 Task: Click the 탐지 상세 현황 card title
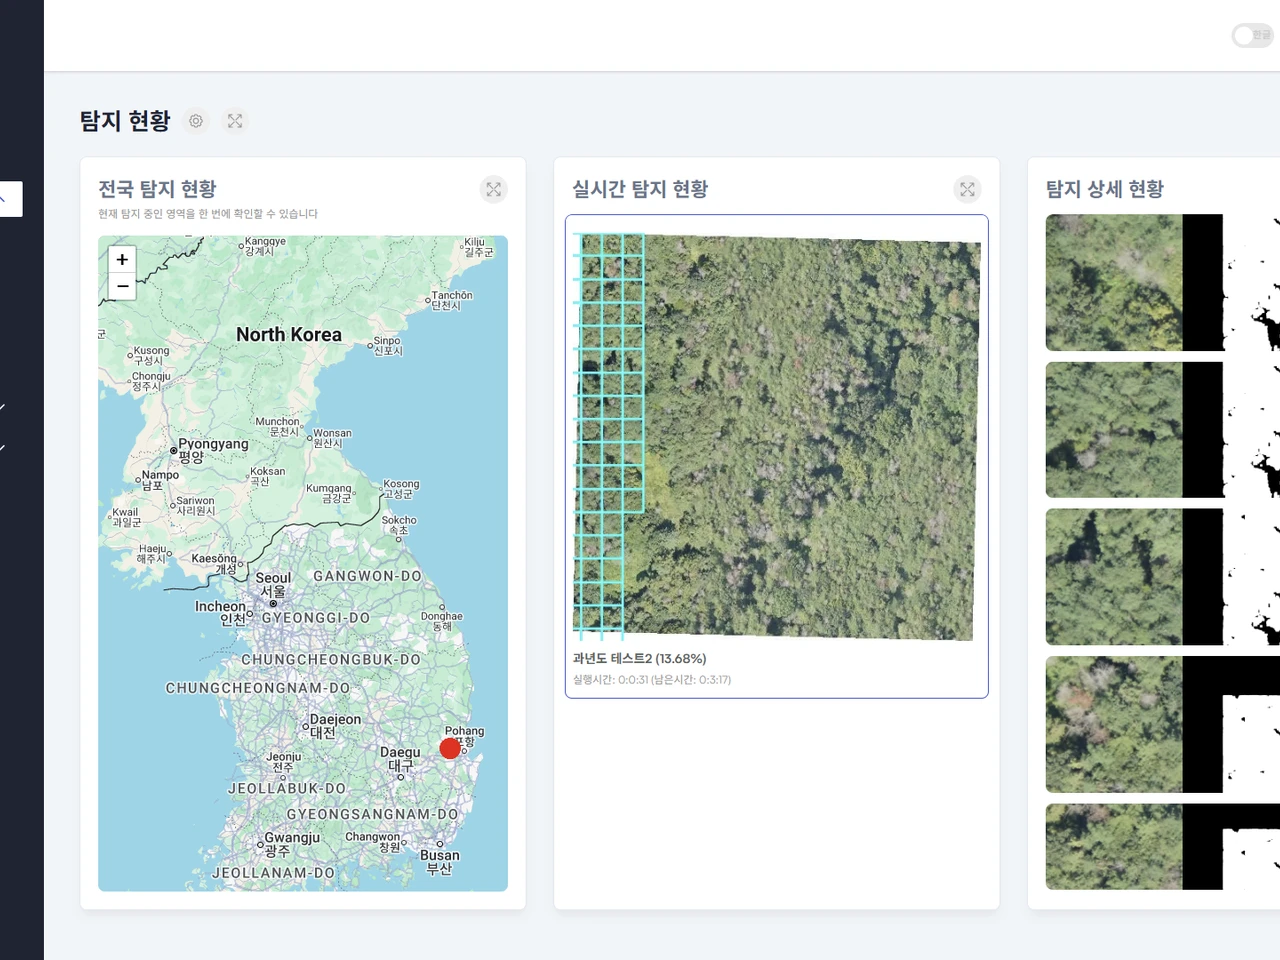[1105, 189]
